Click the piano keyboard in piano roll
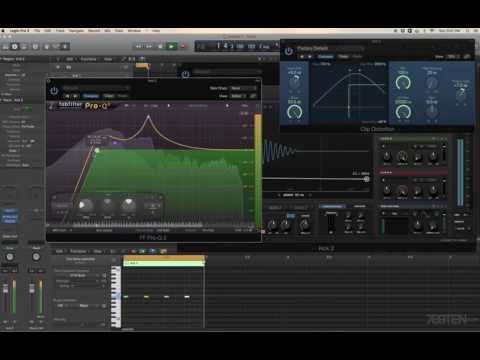 coord(116,297)
